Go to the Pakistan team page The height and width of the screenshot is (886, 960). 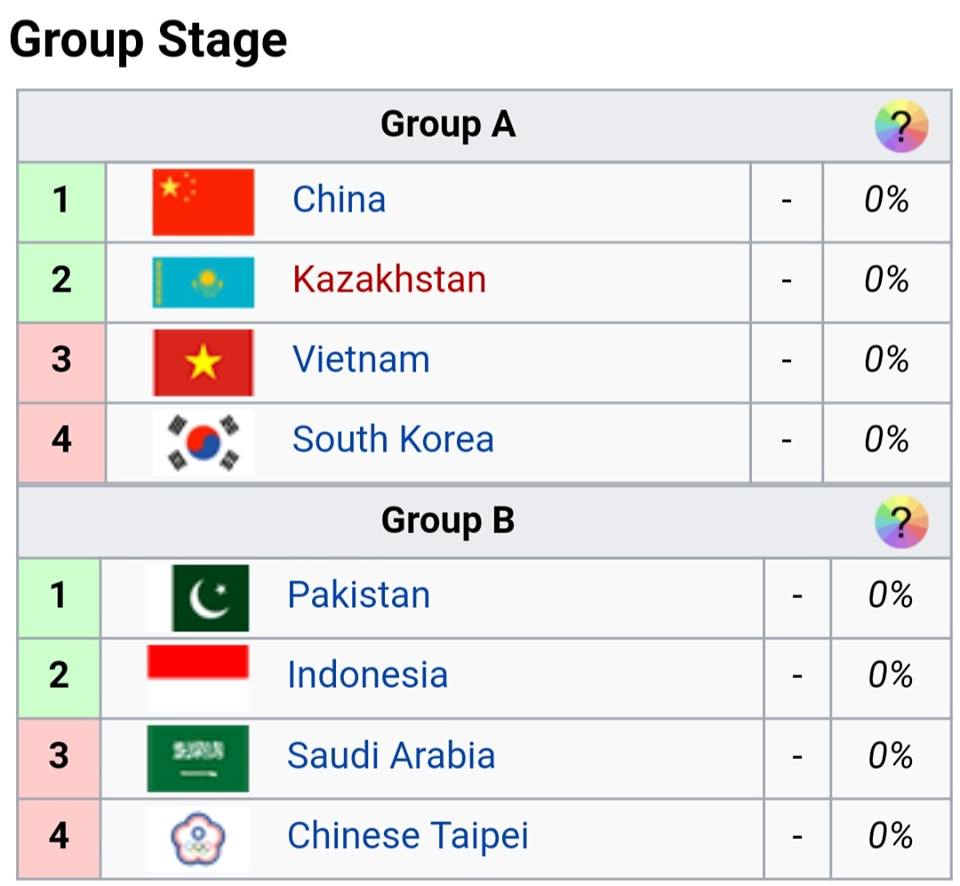coord(359,595)
